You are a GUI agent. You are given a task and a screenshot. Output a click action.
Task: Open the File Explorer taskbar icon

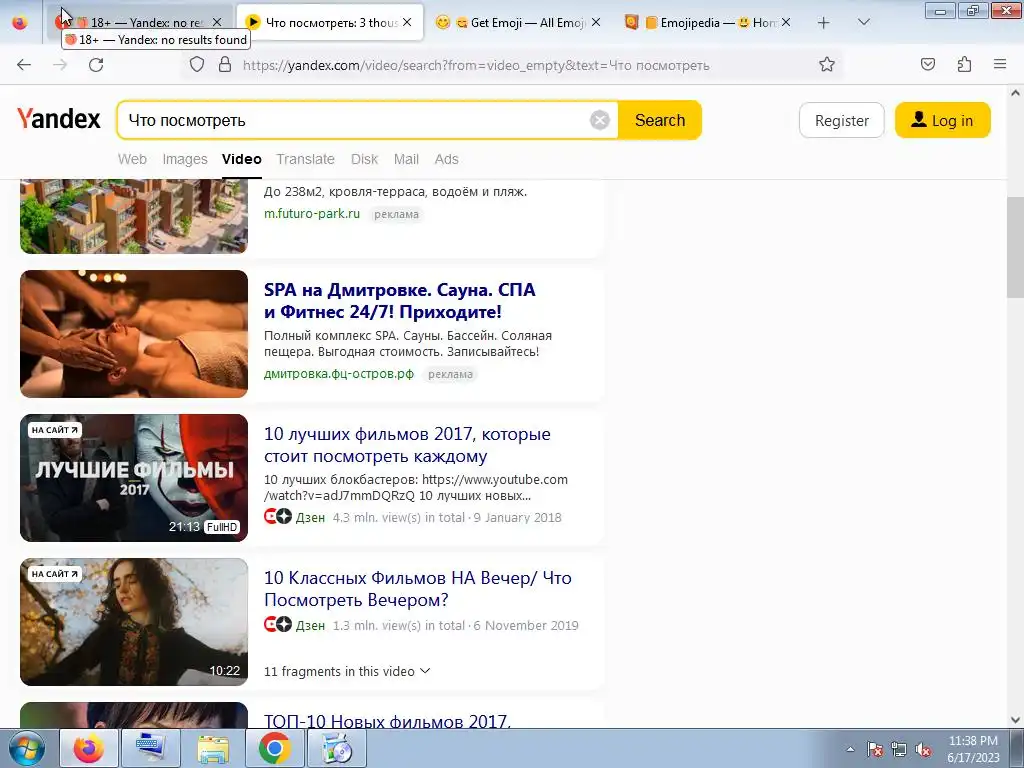[x=213, y=748]
